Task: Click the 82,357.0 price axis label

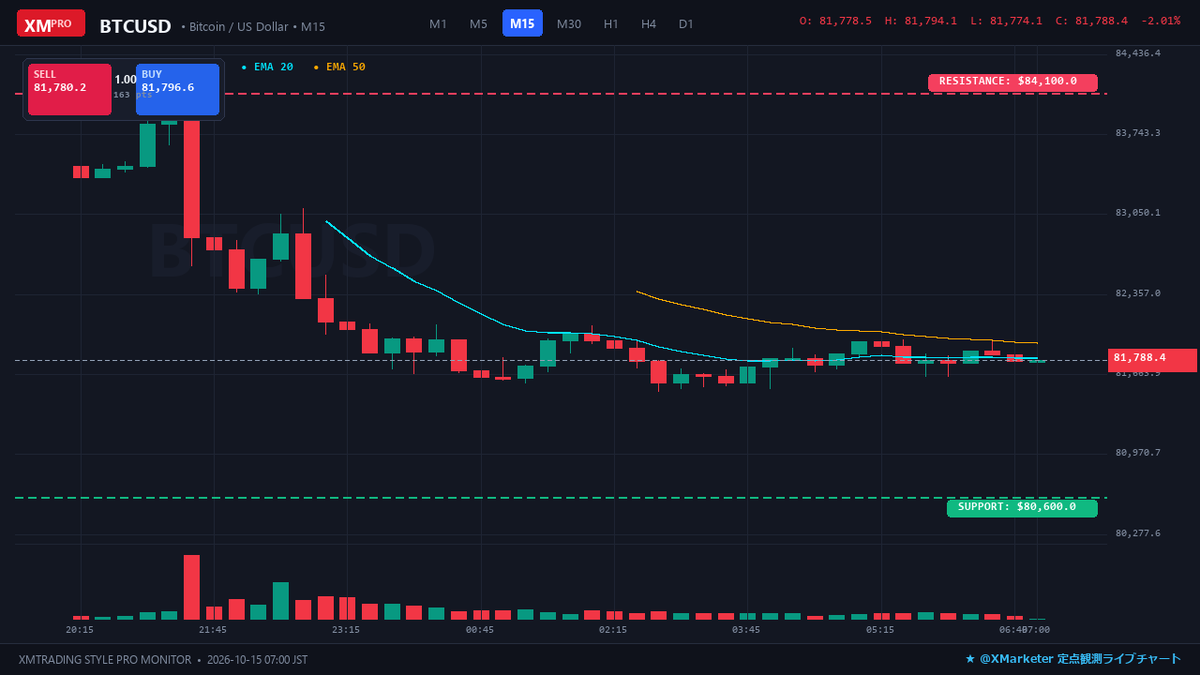Action: [1138, 293]
